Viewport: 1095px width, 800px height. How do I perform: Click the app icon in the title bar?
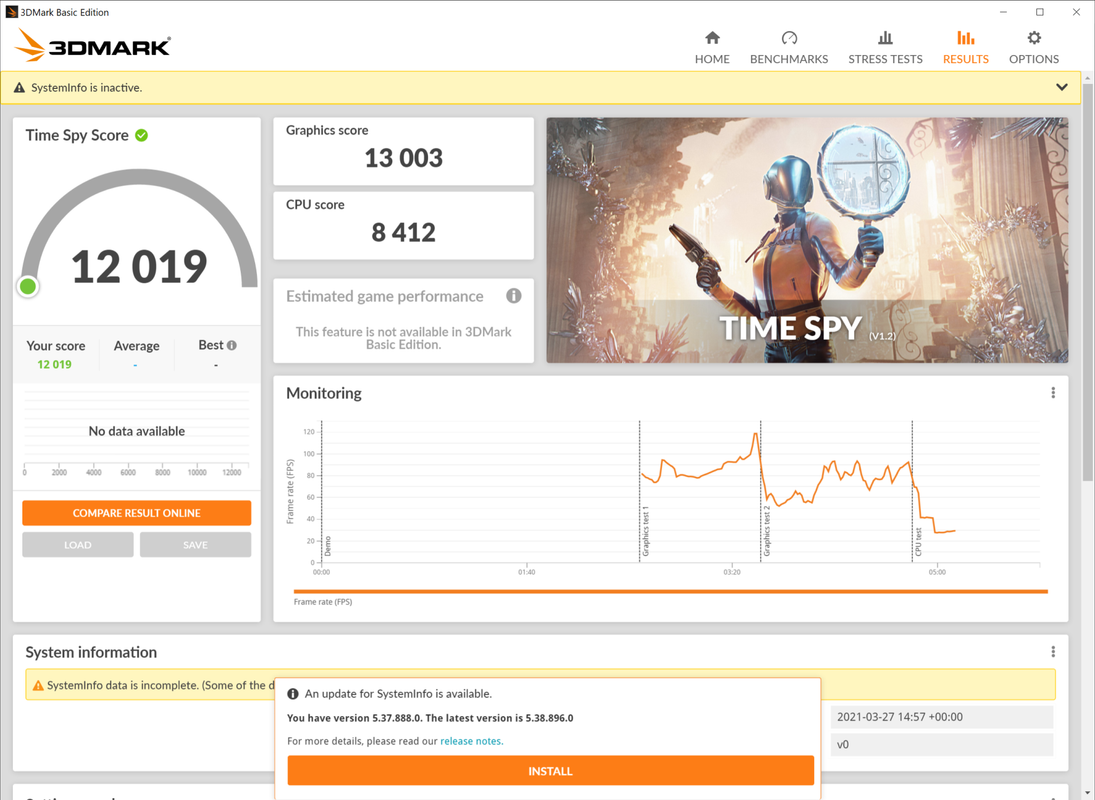point(11,12)
